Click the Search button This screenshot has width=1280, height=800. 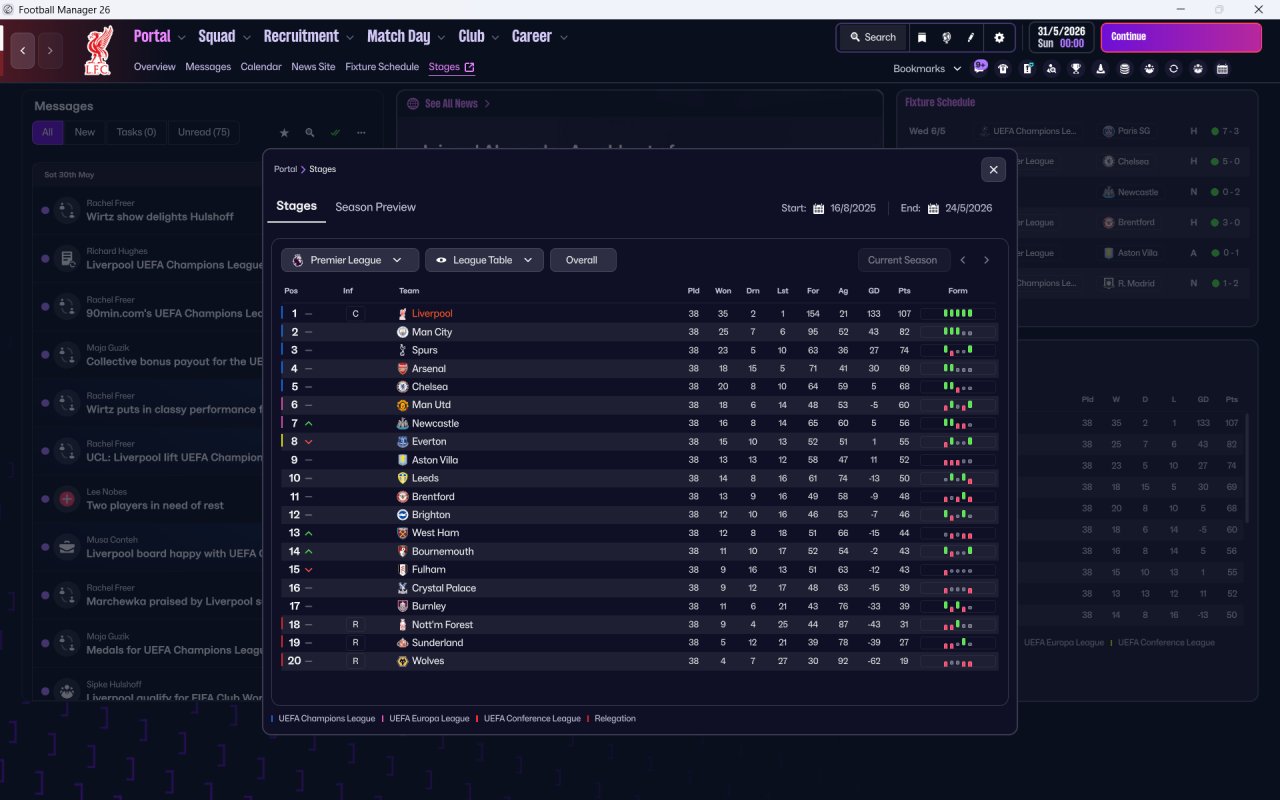click(x=873, y=38)
